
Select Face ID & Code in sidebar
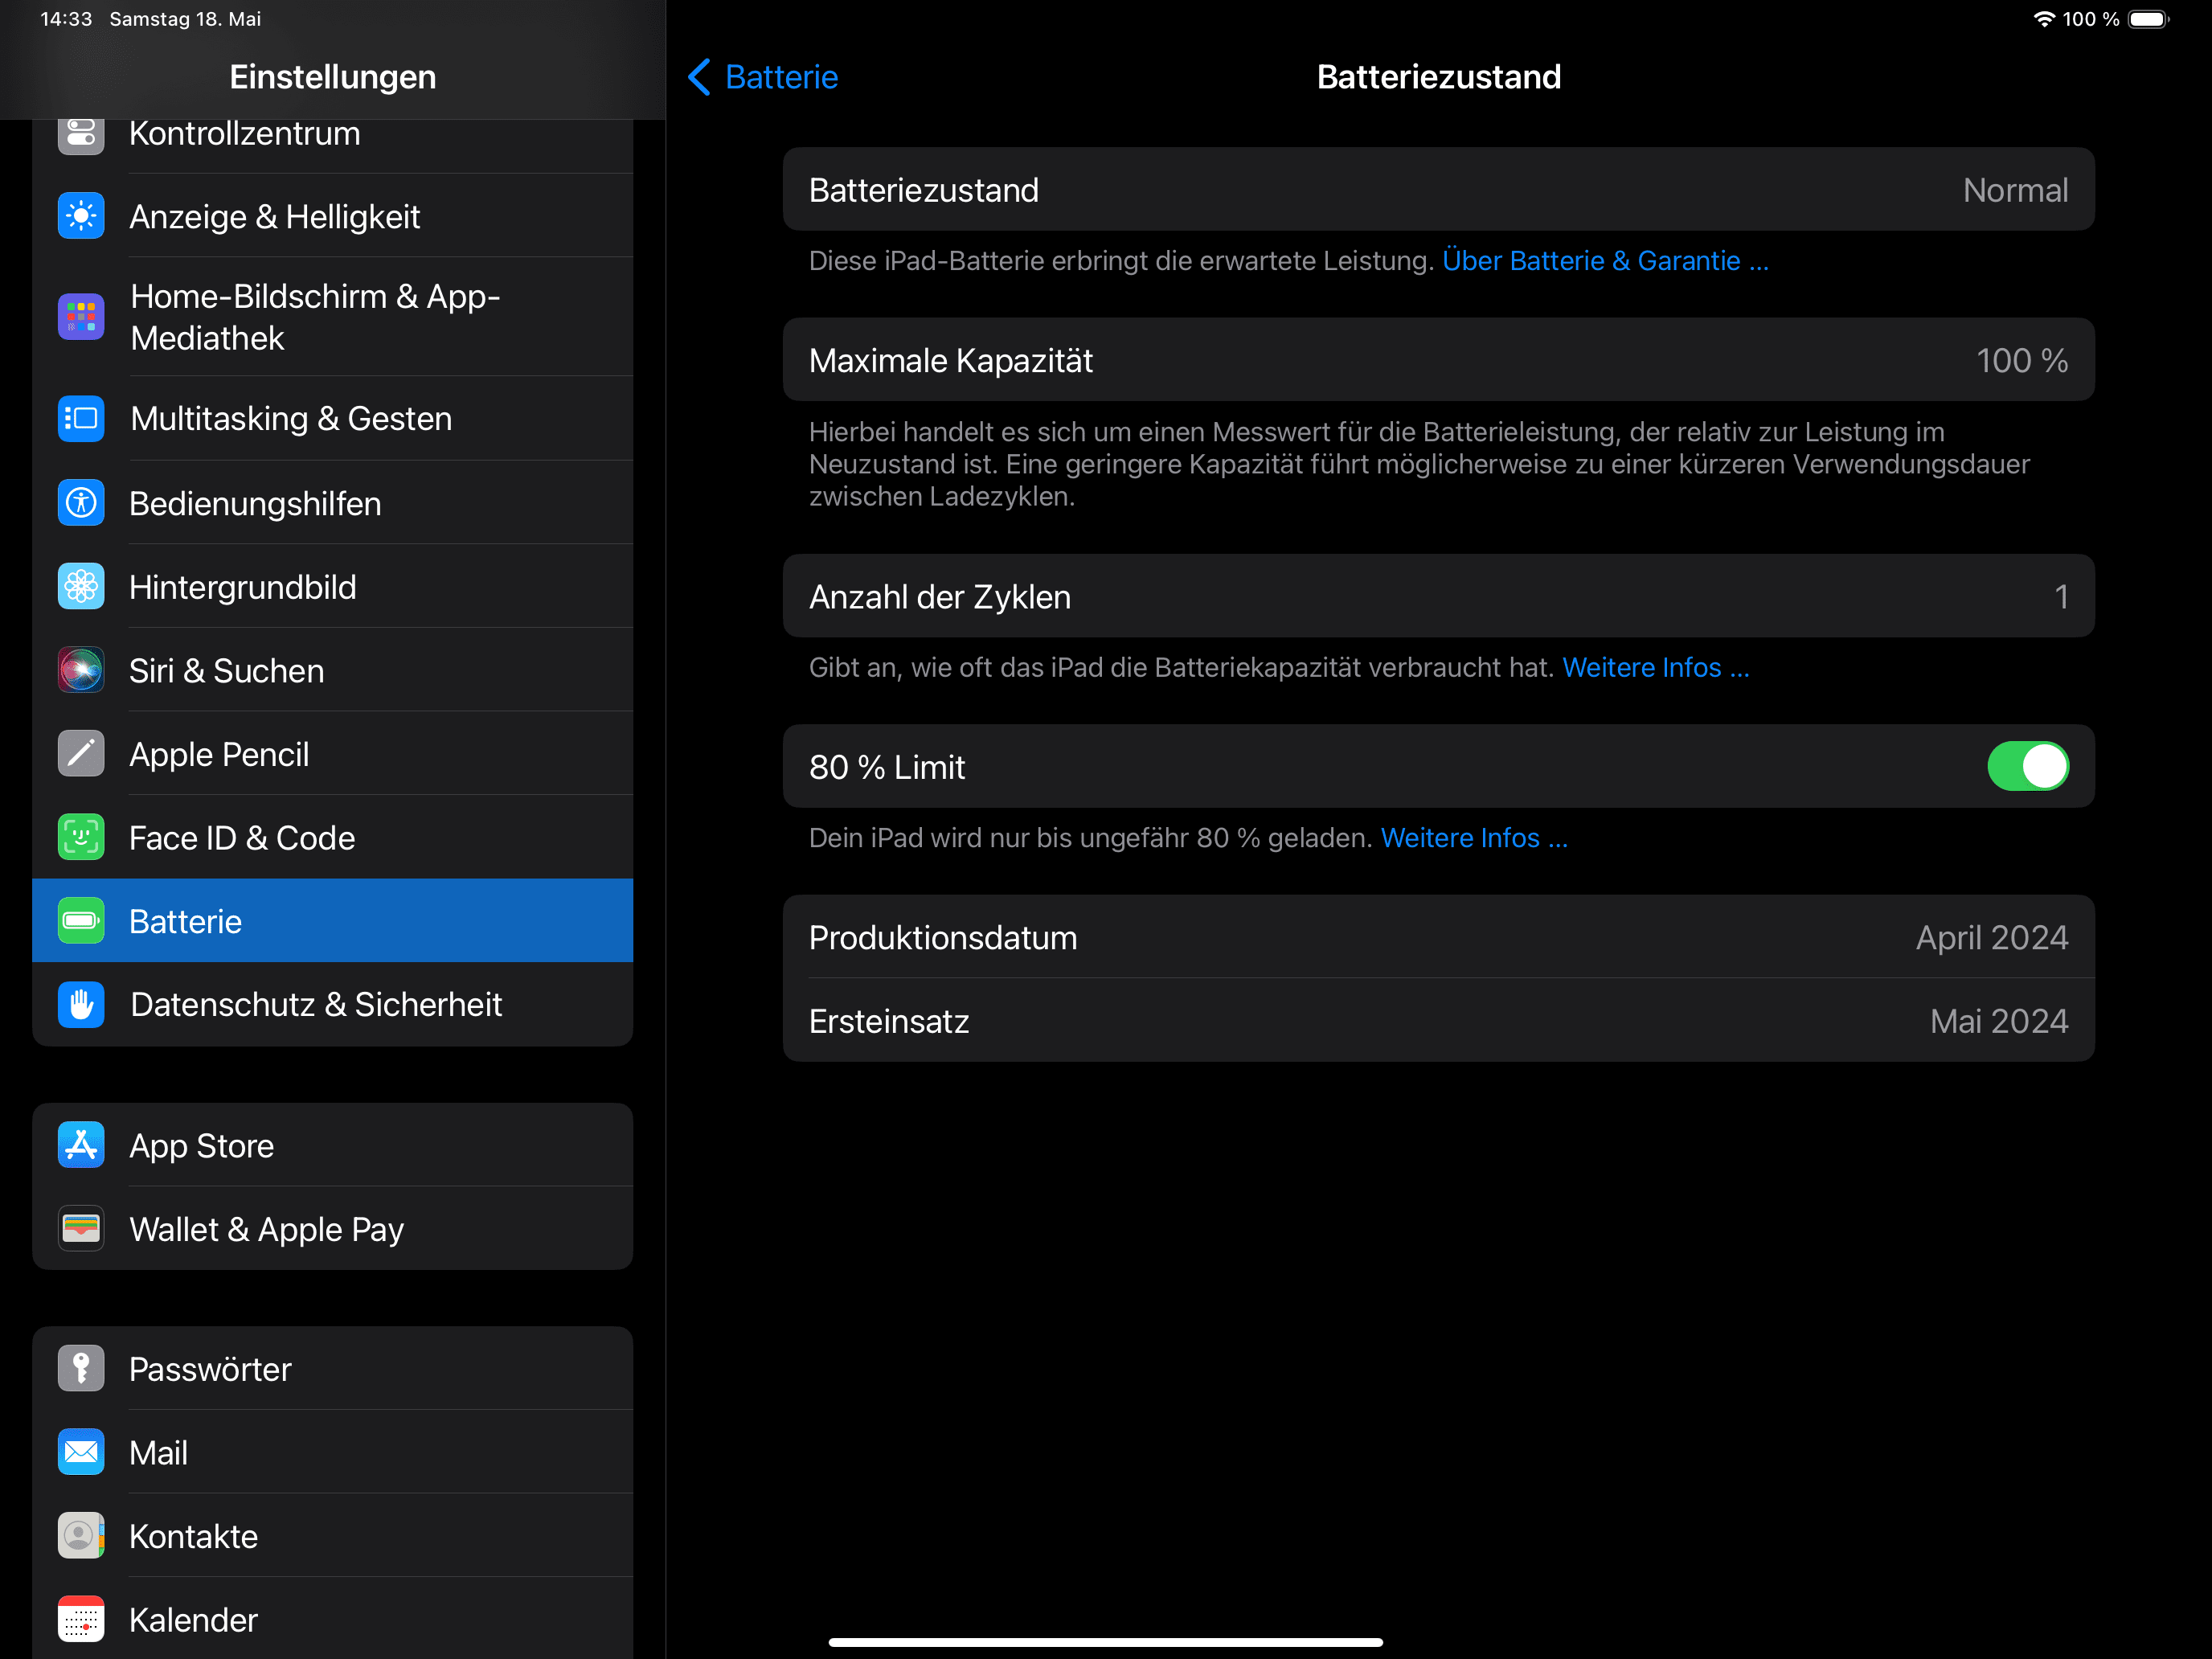pos(332,838)
